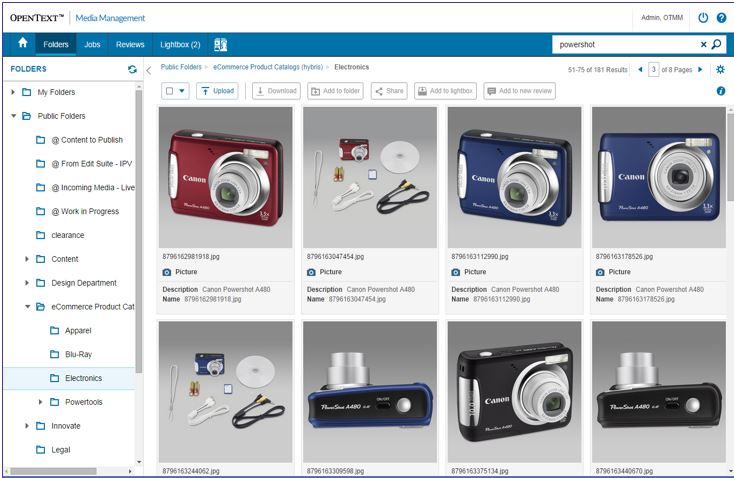Collapse the eCommerce Product Catalogs folder
Viewport: 734px width, 478px height.
tap(27, 307)
